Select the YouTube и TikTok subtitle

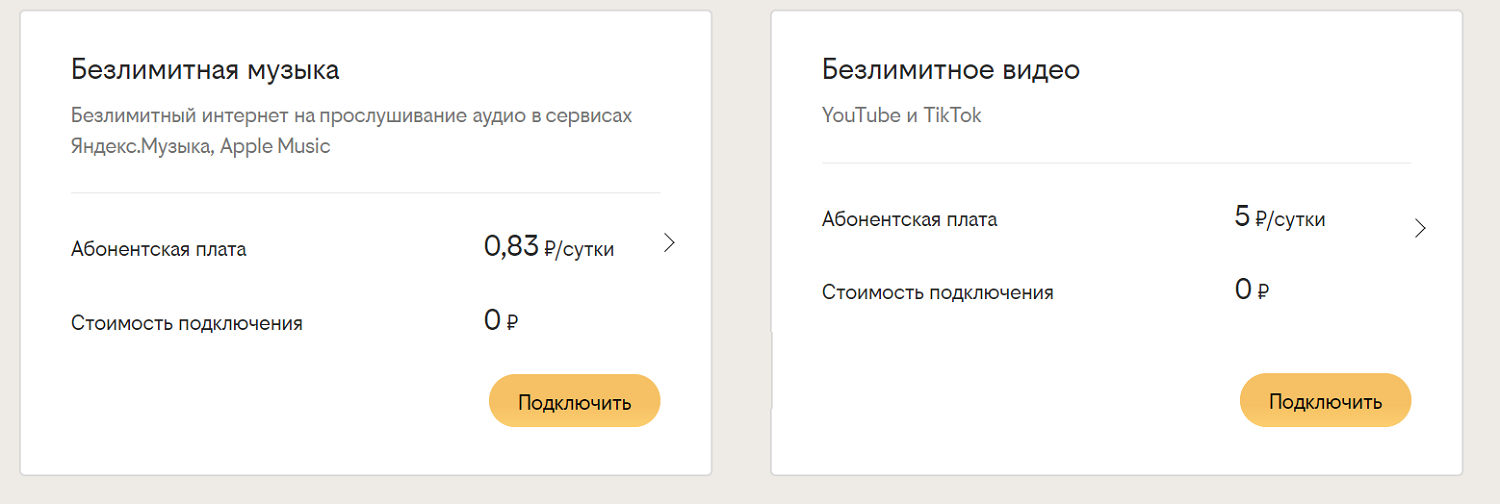point(902,116)
